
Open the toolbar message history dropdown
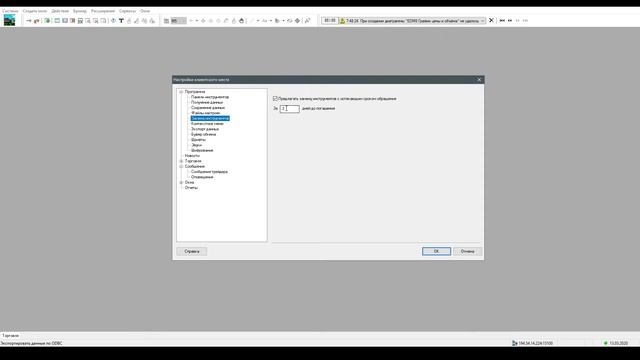(x=482, y=20)
